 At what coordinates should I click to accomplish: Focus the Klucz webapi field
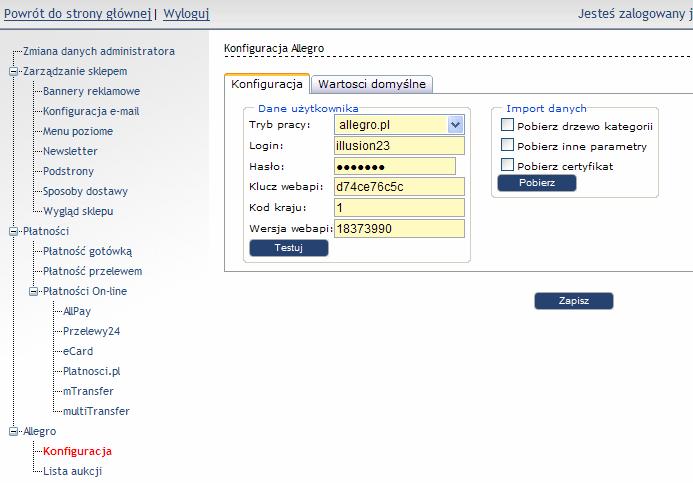pyautogui.click(x=399, y=186)
